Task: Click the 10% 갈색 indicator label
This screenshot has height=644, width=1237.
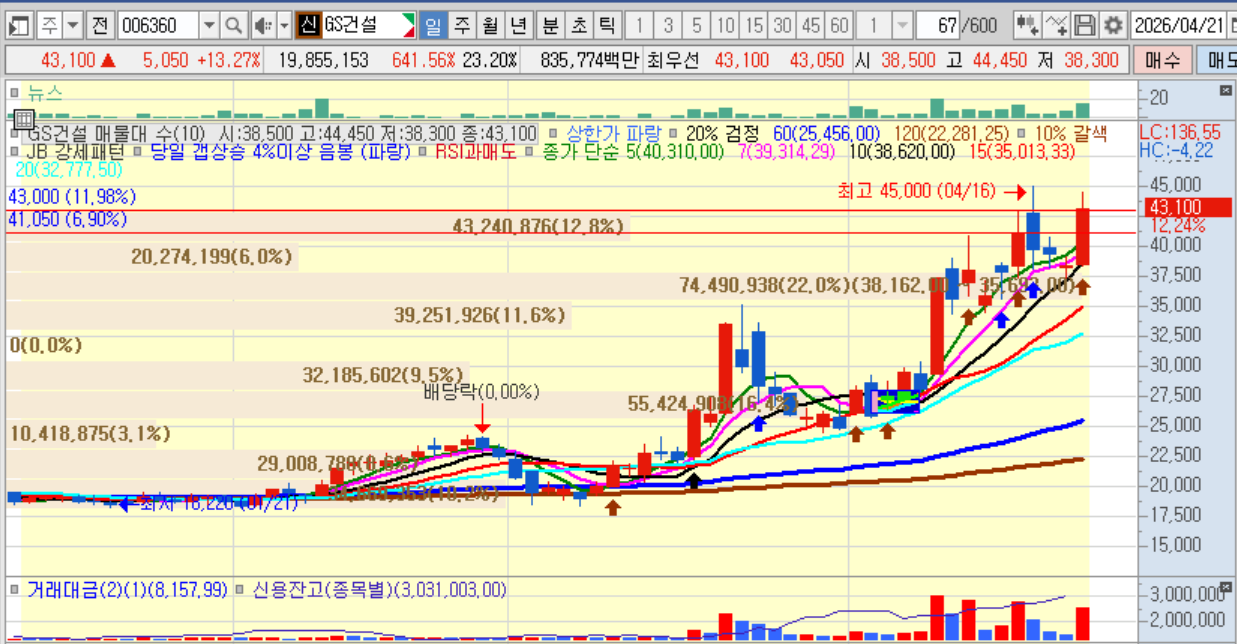Action: [1071, 133]
